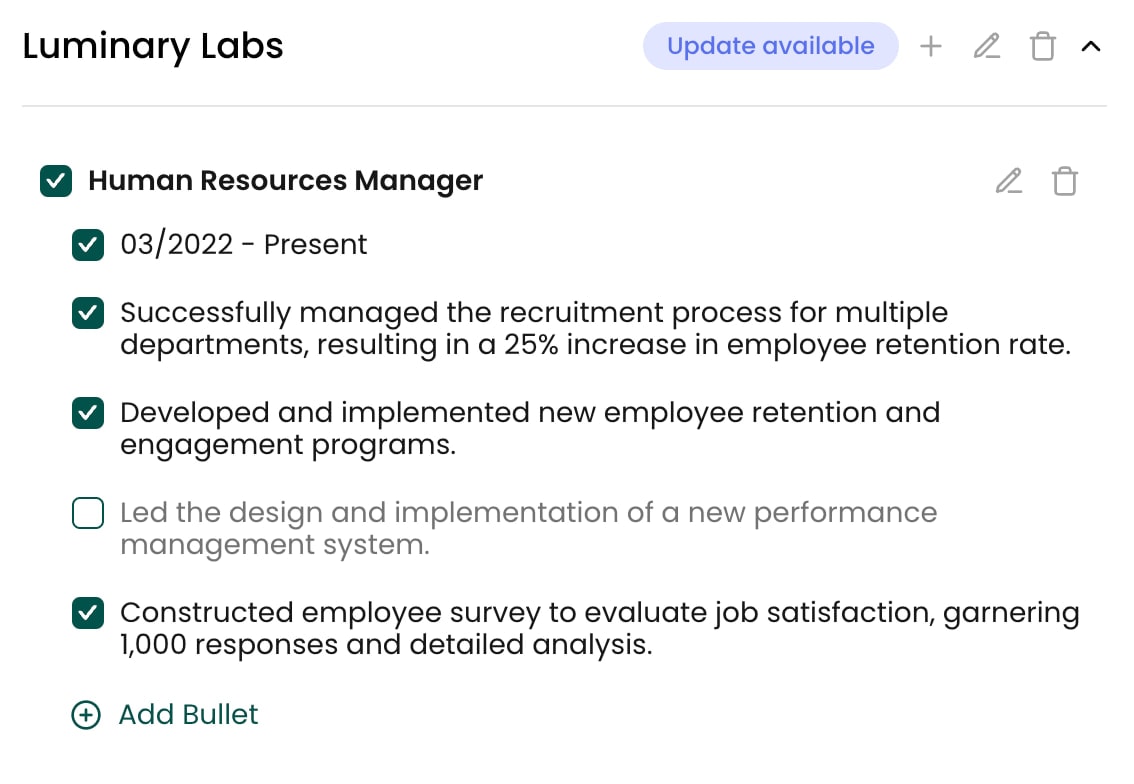
Task: Delete Luminary Labs using the trash icon
Action: [1042, 46]
